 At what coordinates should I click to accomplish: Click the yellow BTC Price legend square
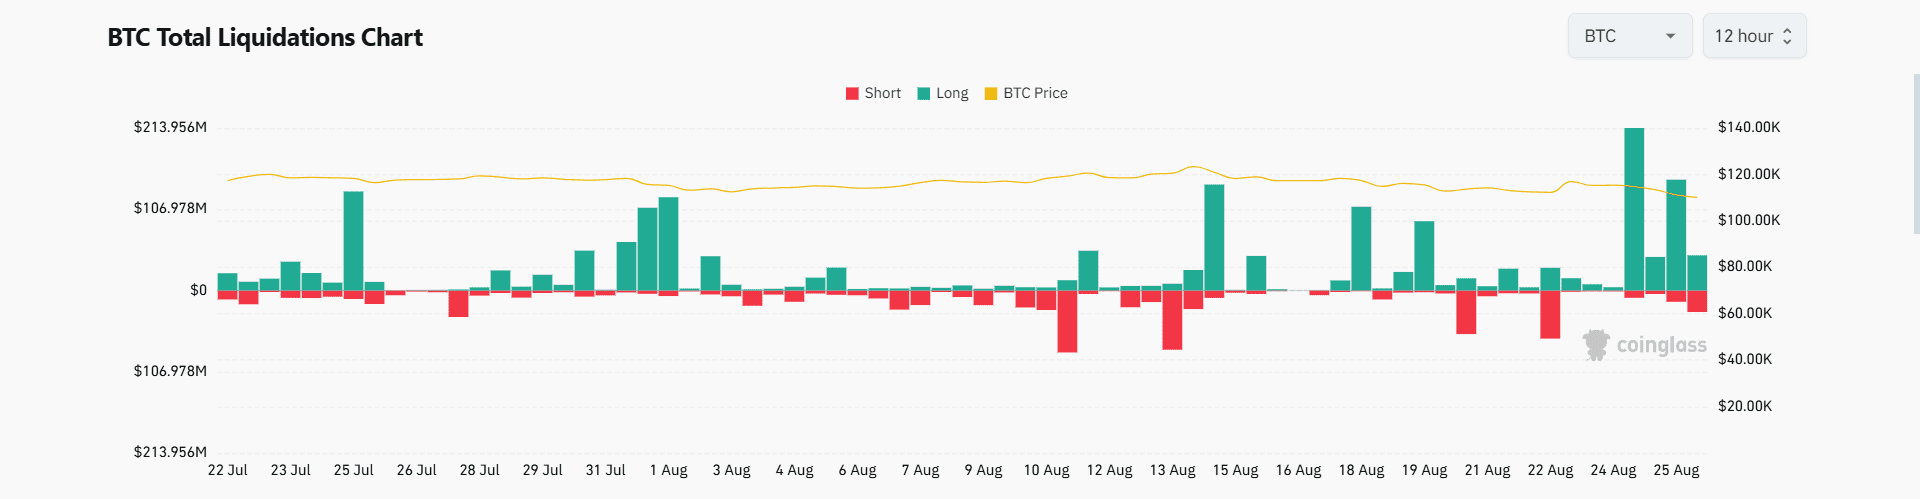(991, 94)
